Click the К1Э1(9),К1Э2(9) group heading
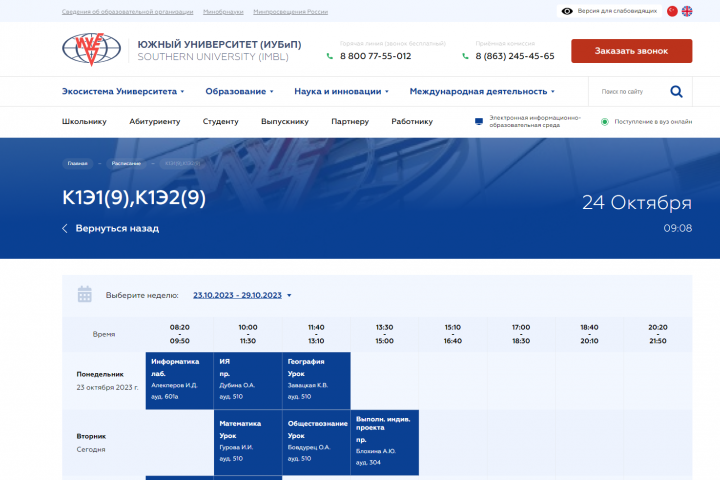This screenshot has height=480, width=720. [x=134, y=198]
